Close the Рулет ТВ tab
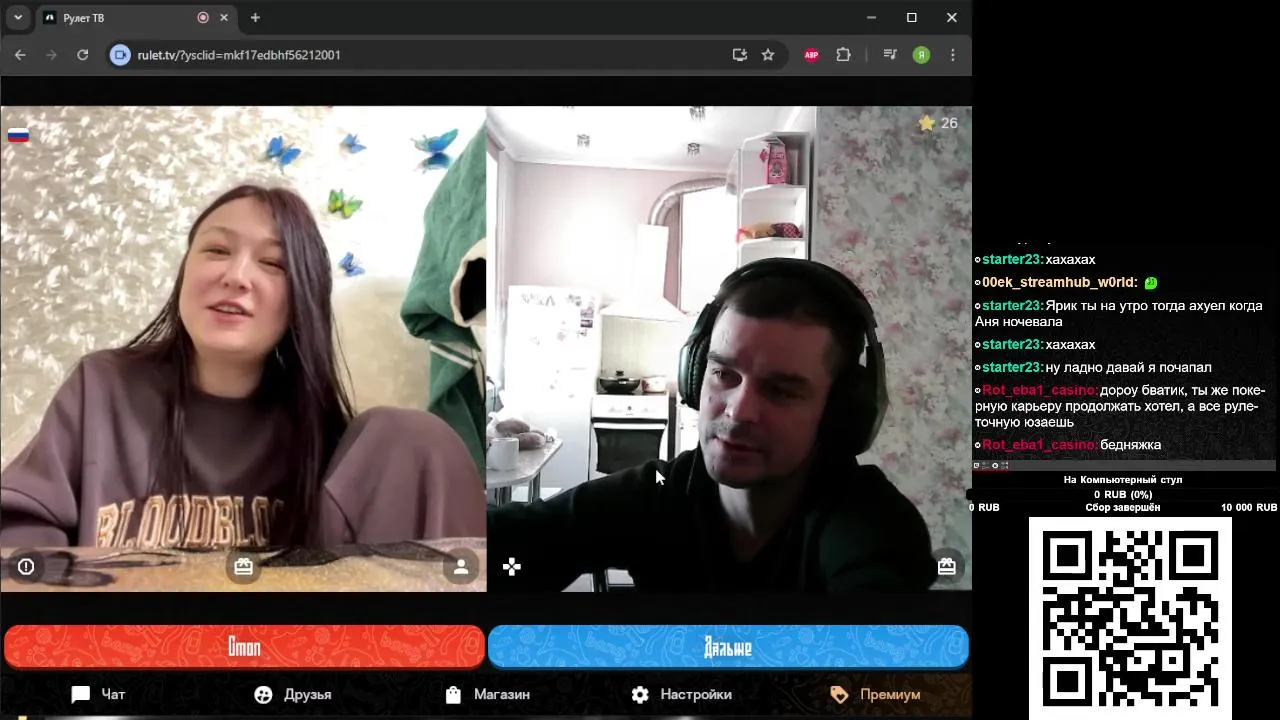The height and width of the screenshot is (720, 1280). point(224,18)
